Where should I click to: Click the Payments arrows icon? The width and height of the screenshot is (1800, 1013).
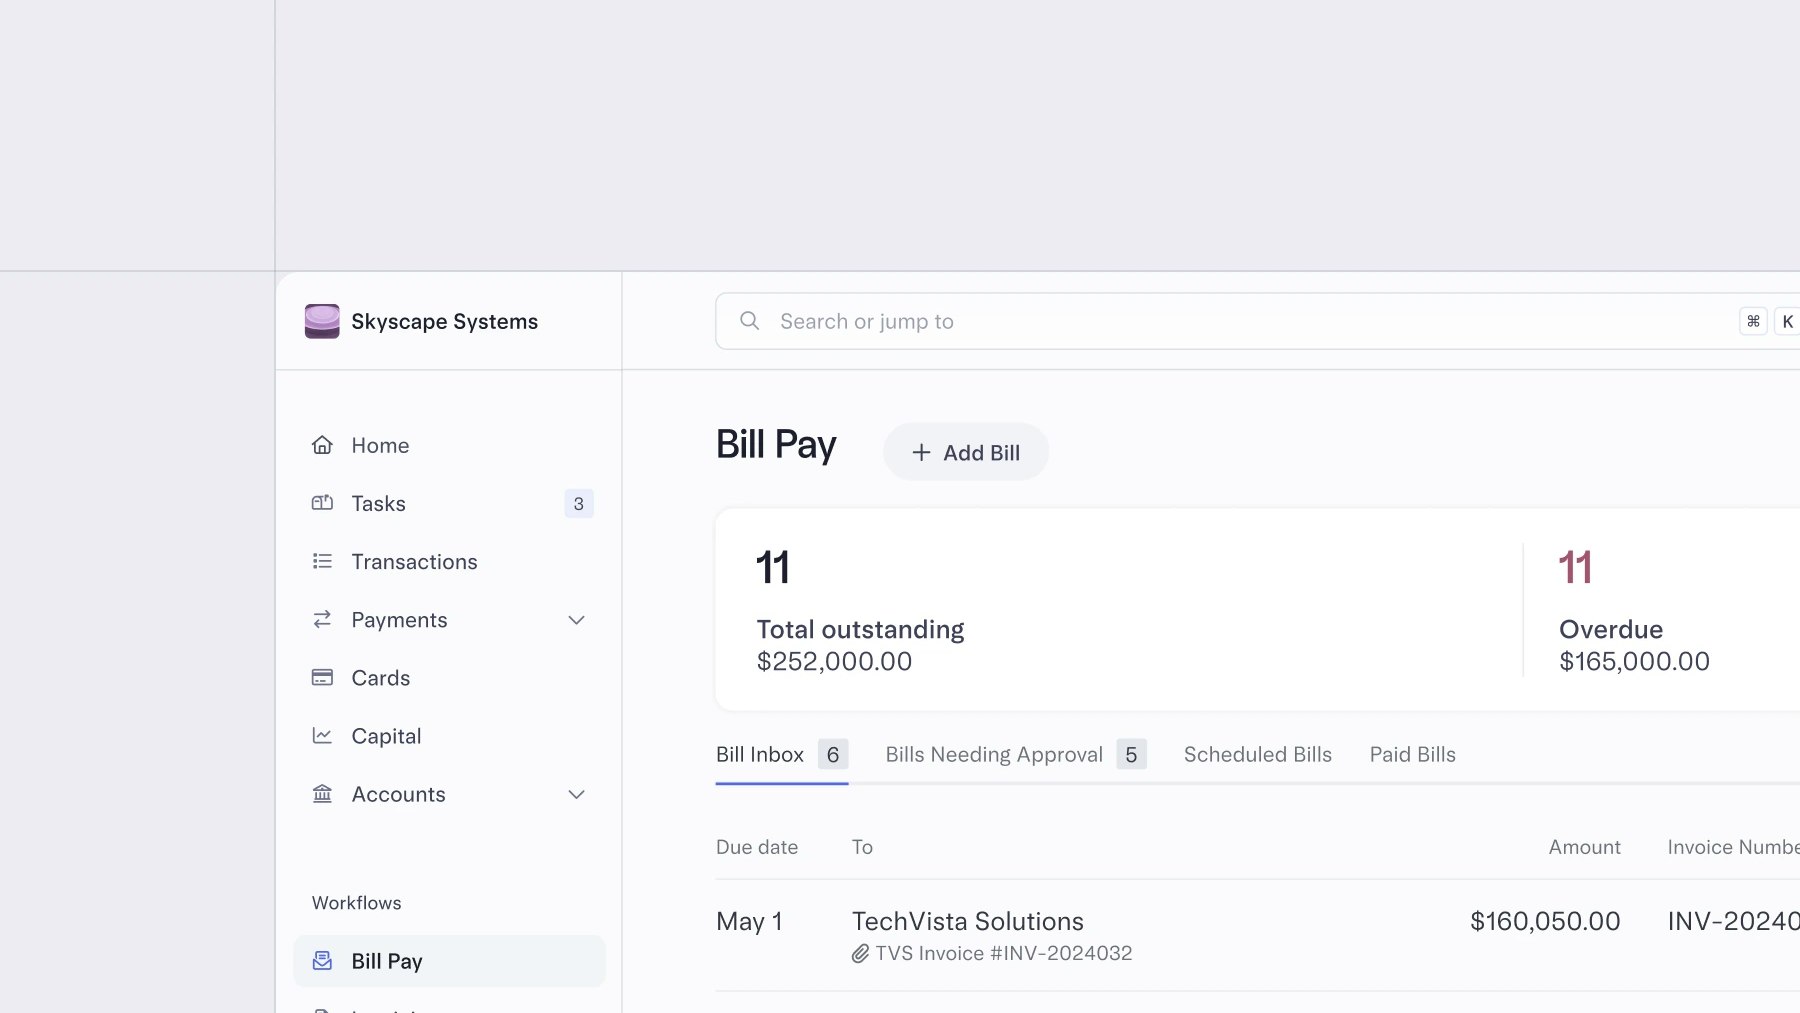322,620
